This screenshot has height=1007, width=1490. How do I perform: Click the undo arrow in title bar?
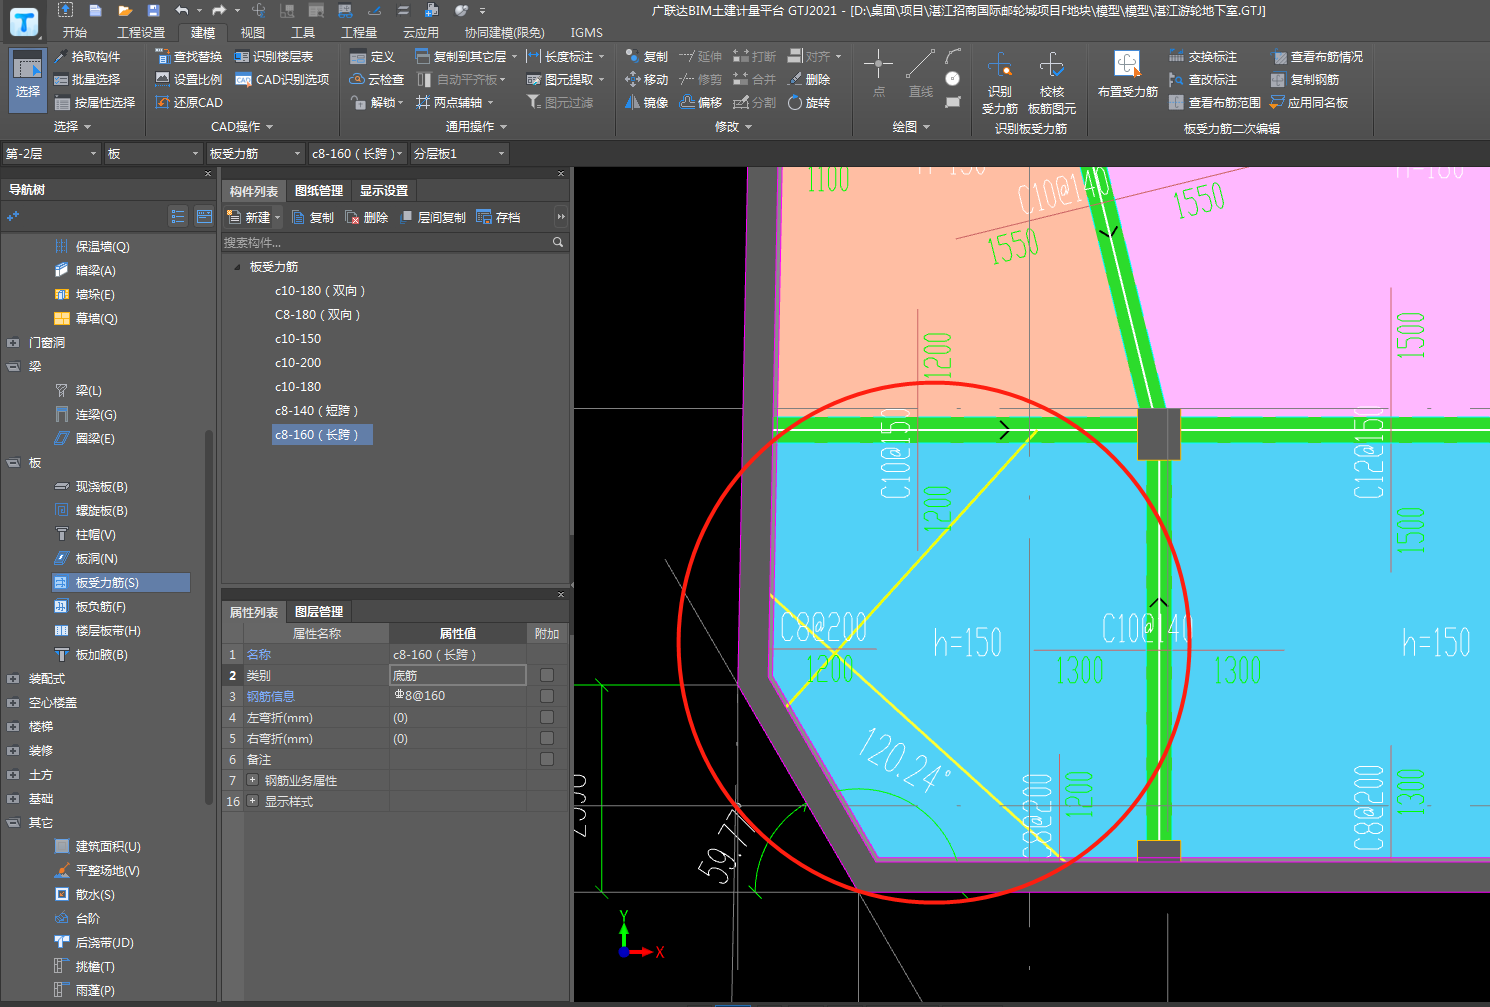(182, 10)
